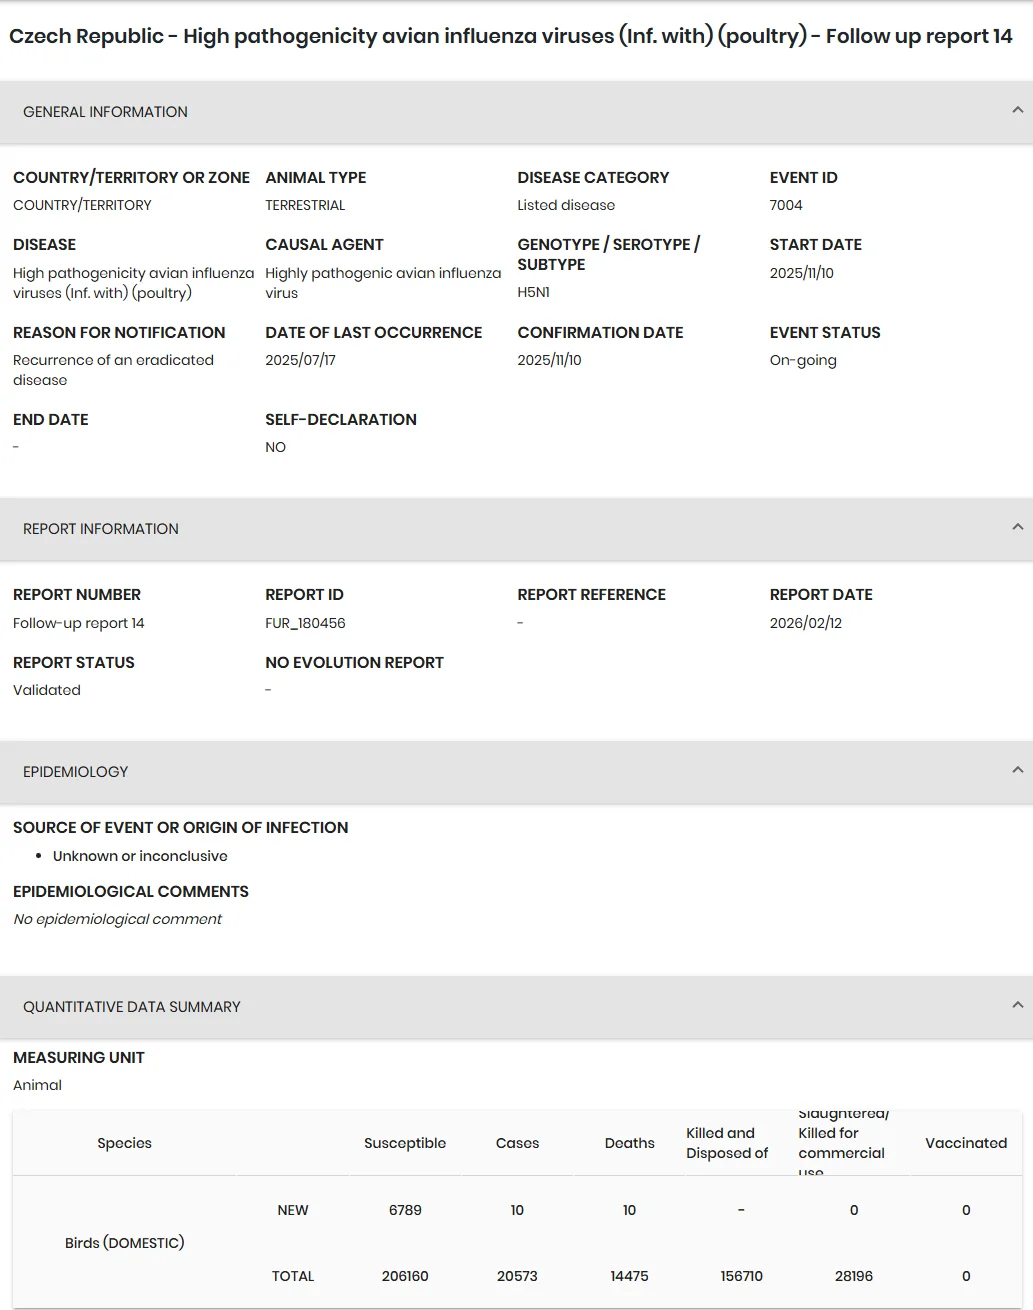Click the page title Follow up report 14
The image size is (1033, 1310).
[x=919, y=36]
